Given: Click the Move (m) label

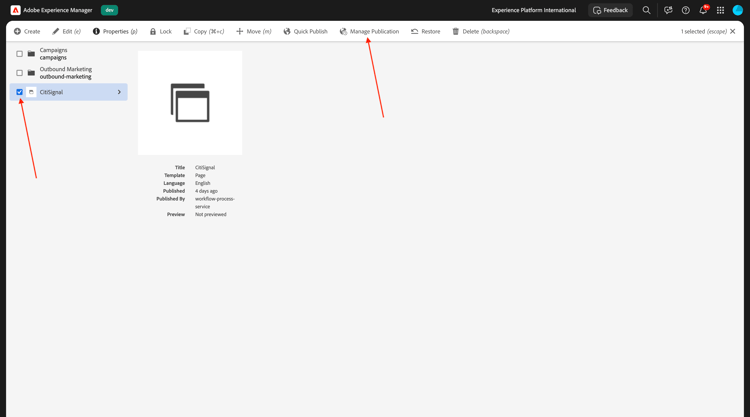Looking at the screenshot, I should pyautogui.click(x=259, y=31).
